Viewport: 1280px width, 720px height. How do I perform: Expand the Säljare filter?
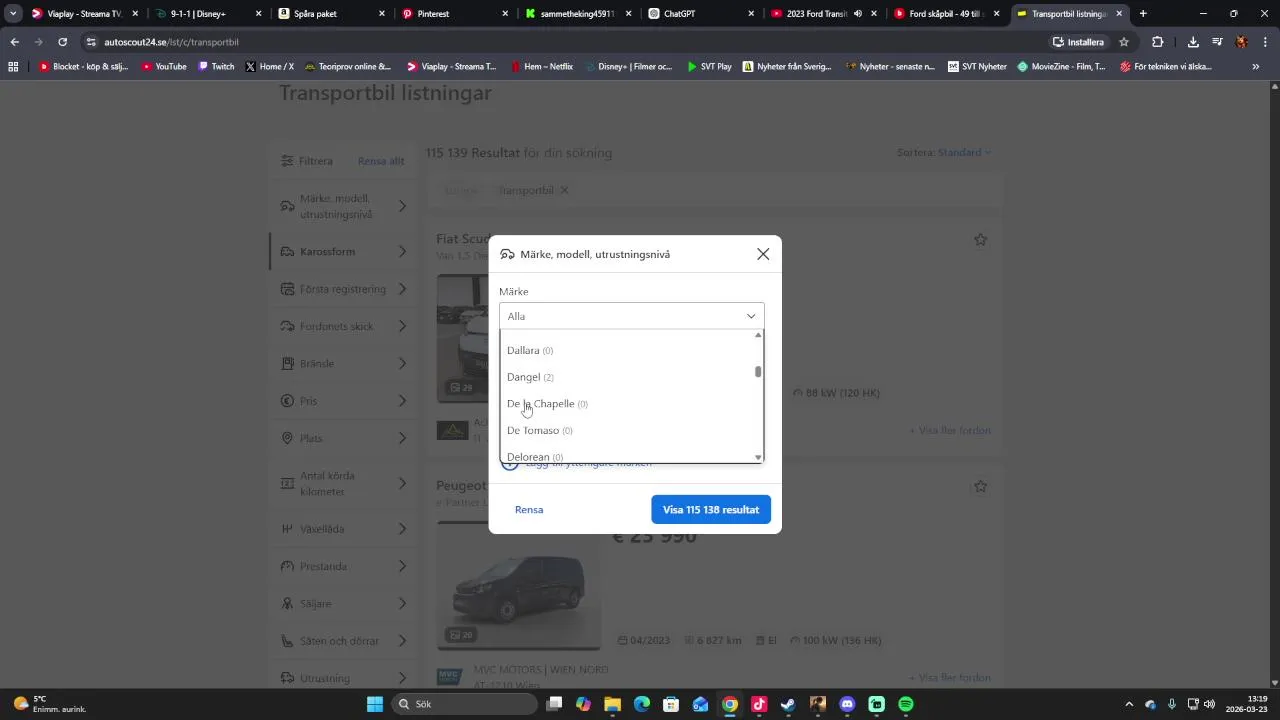click(343, 604)
